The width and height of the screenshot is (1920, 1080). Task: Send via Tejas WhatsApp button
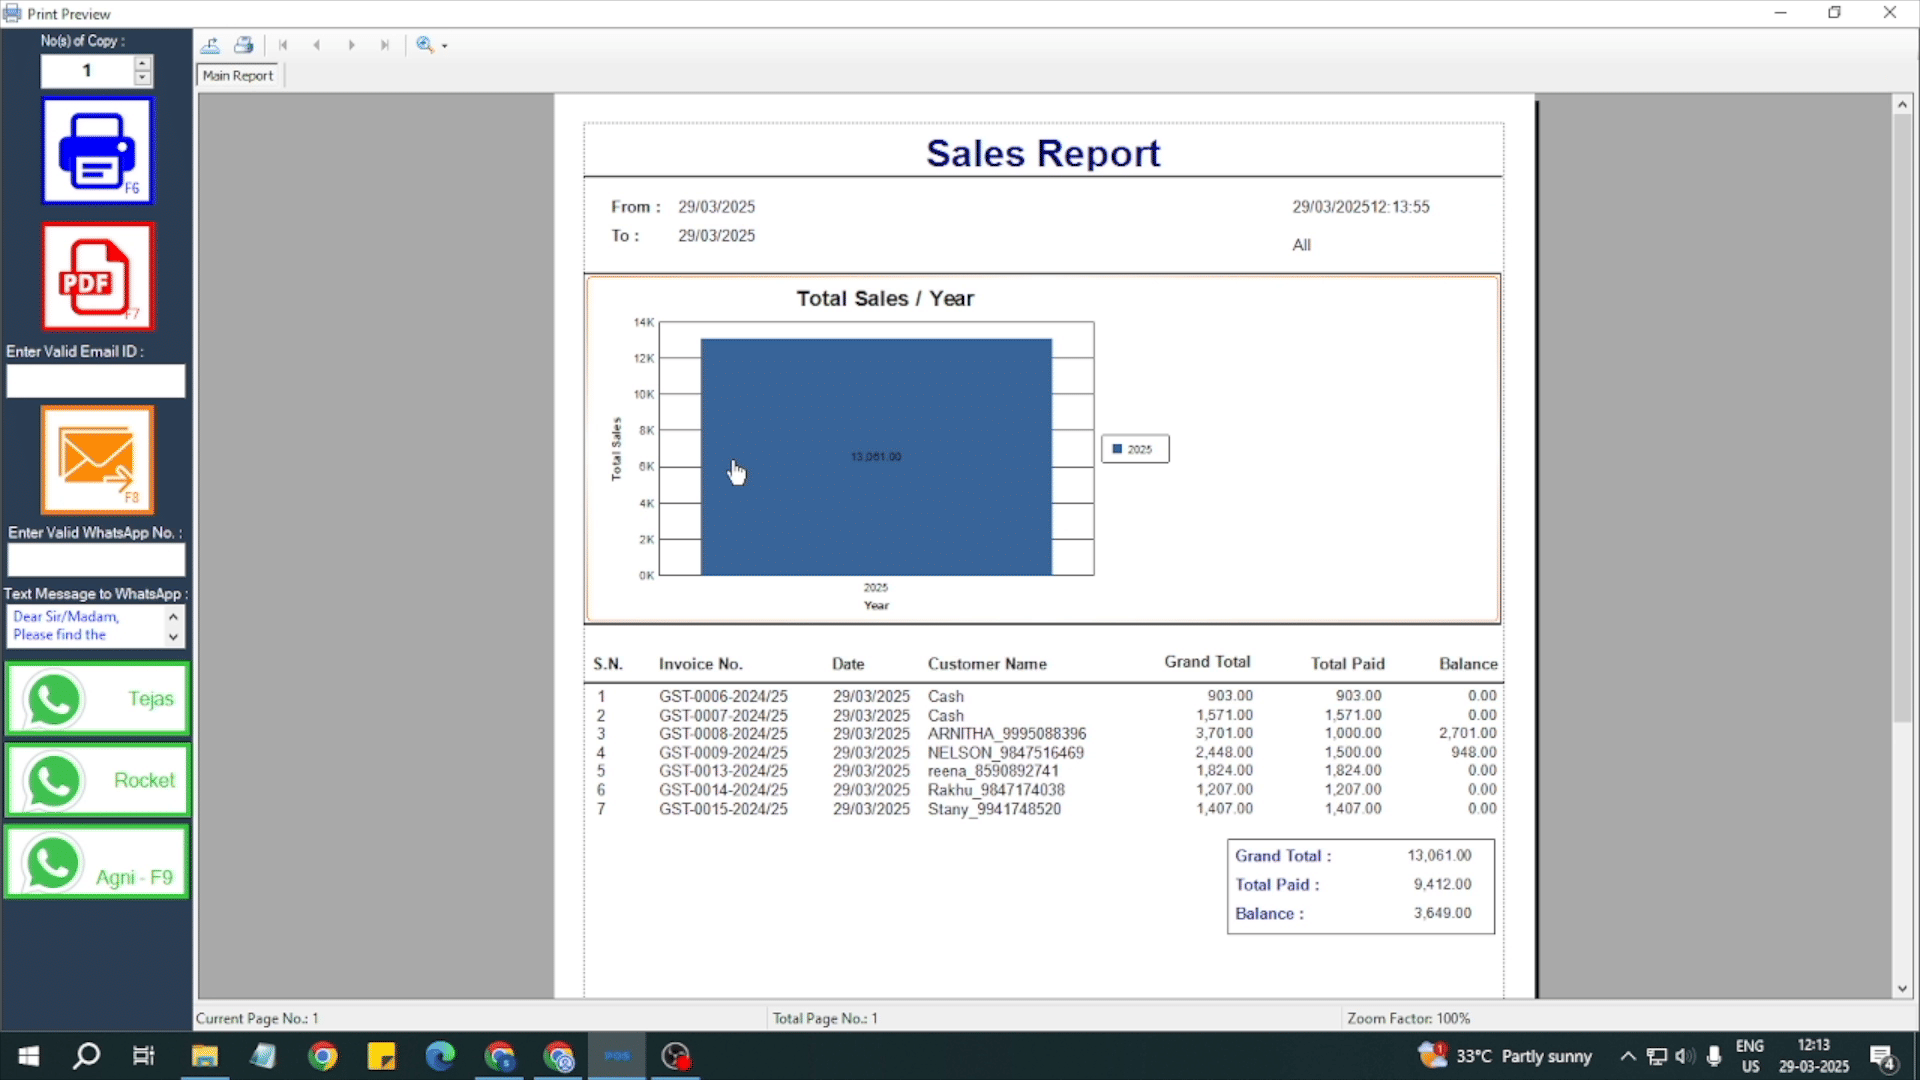pyautogui.click(x=97, y=699)
